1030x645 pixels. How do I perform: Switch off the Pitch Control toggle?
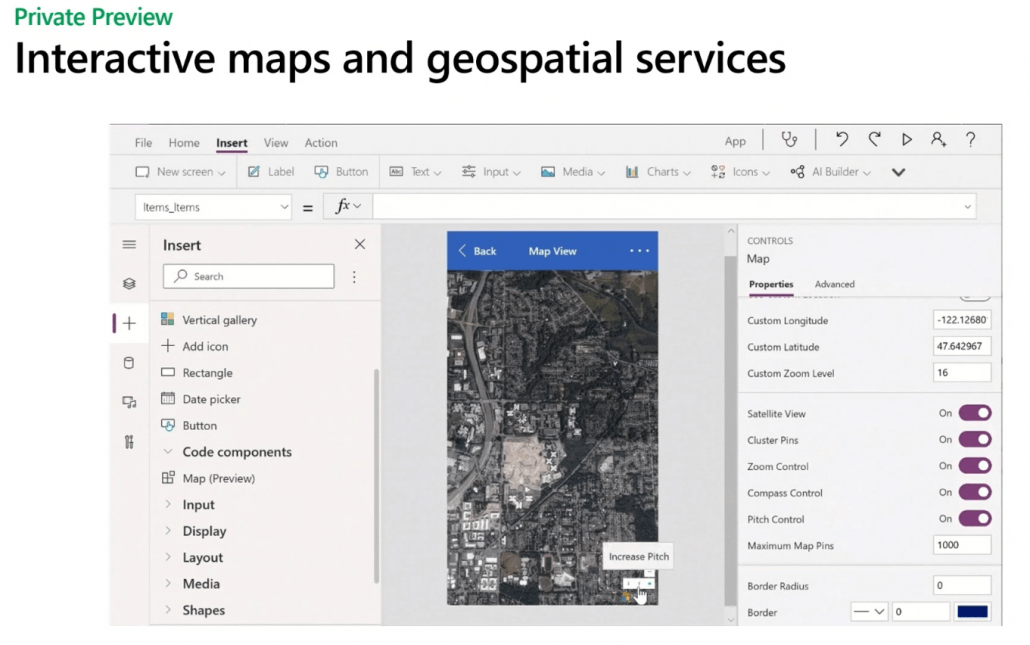coord(974,519)
